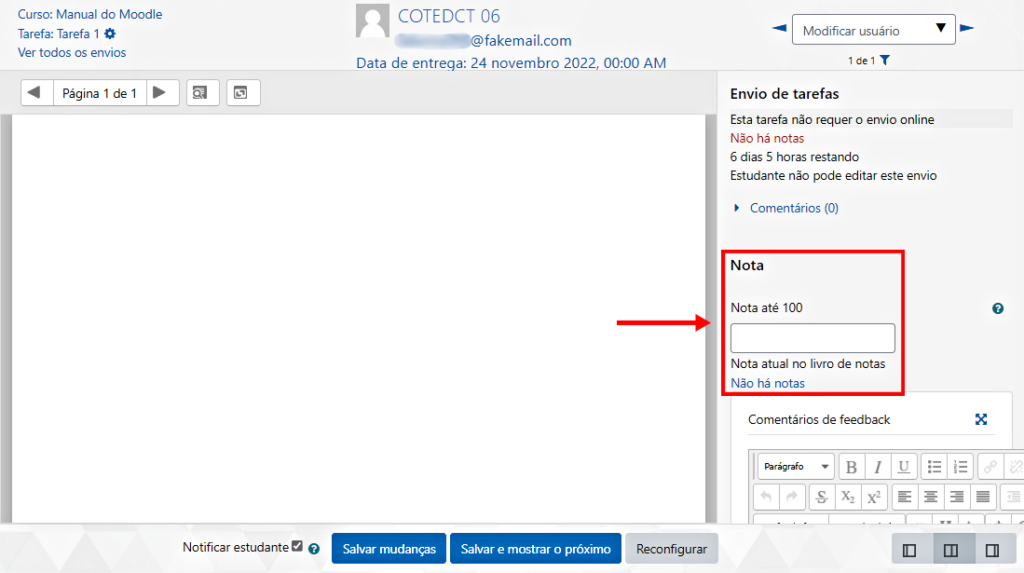1024x573 pixels.
Task: Open Curso: Manual do Moodle link
Action: point(89,14)
